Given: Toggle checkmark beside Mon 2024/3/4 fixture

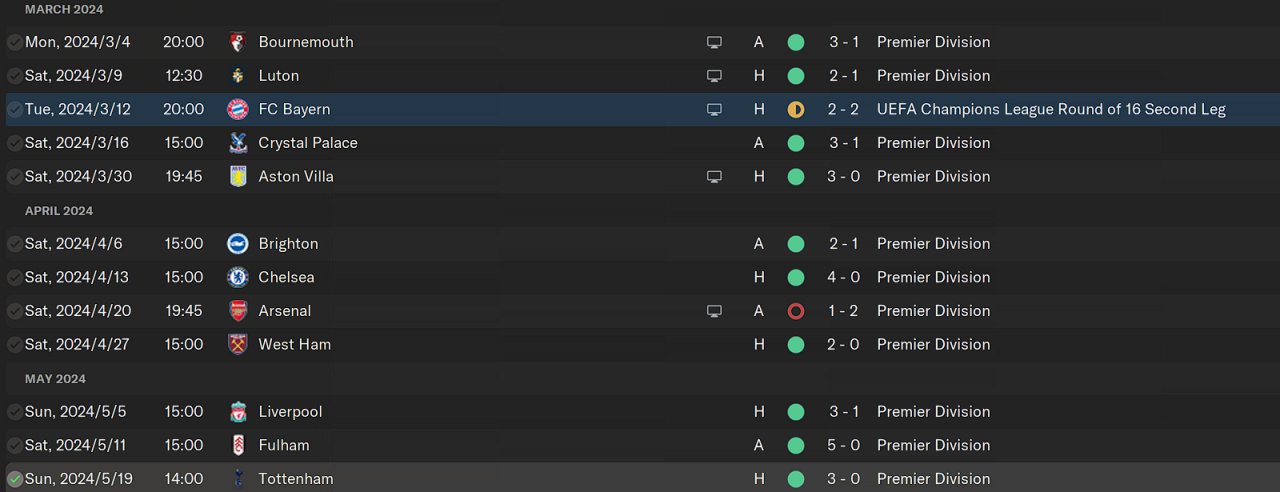Looking at the screenshot, I should click(x=15, y=42).
